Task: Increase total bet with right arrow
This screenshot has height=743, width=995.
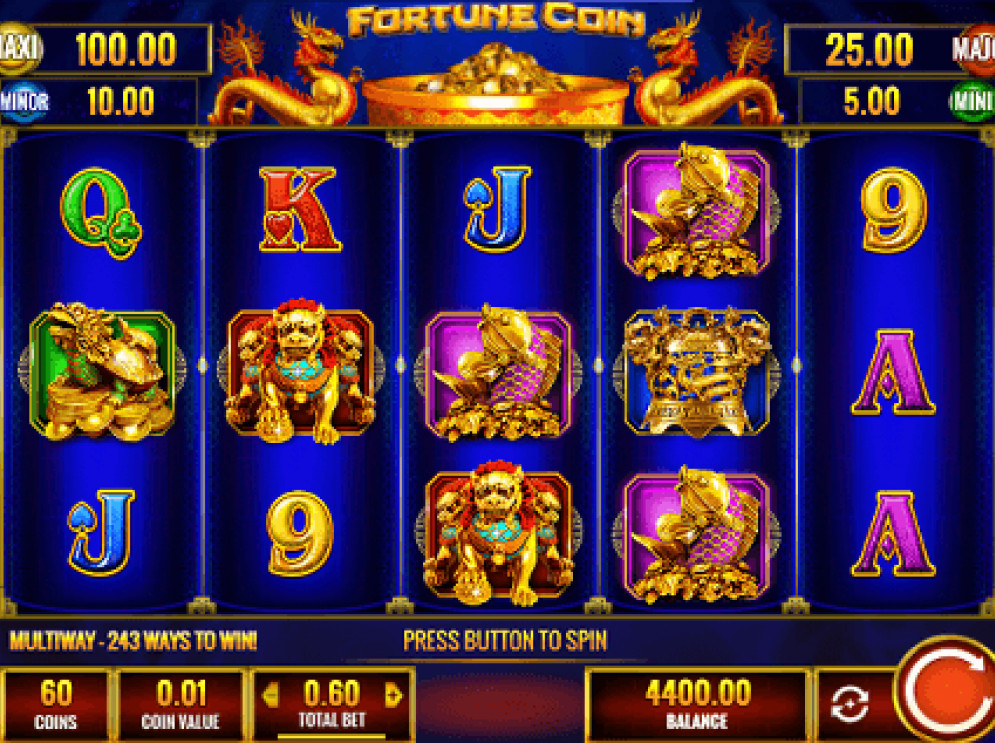Action: point(393,695)
